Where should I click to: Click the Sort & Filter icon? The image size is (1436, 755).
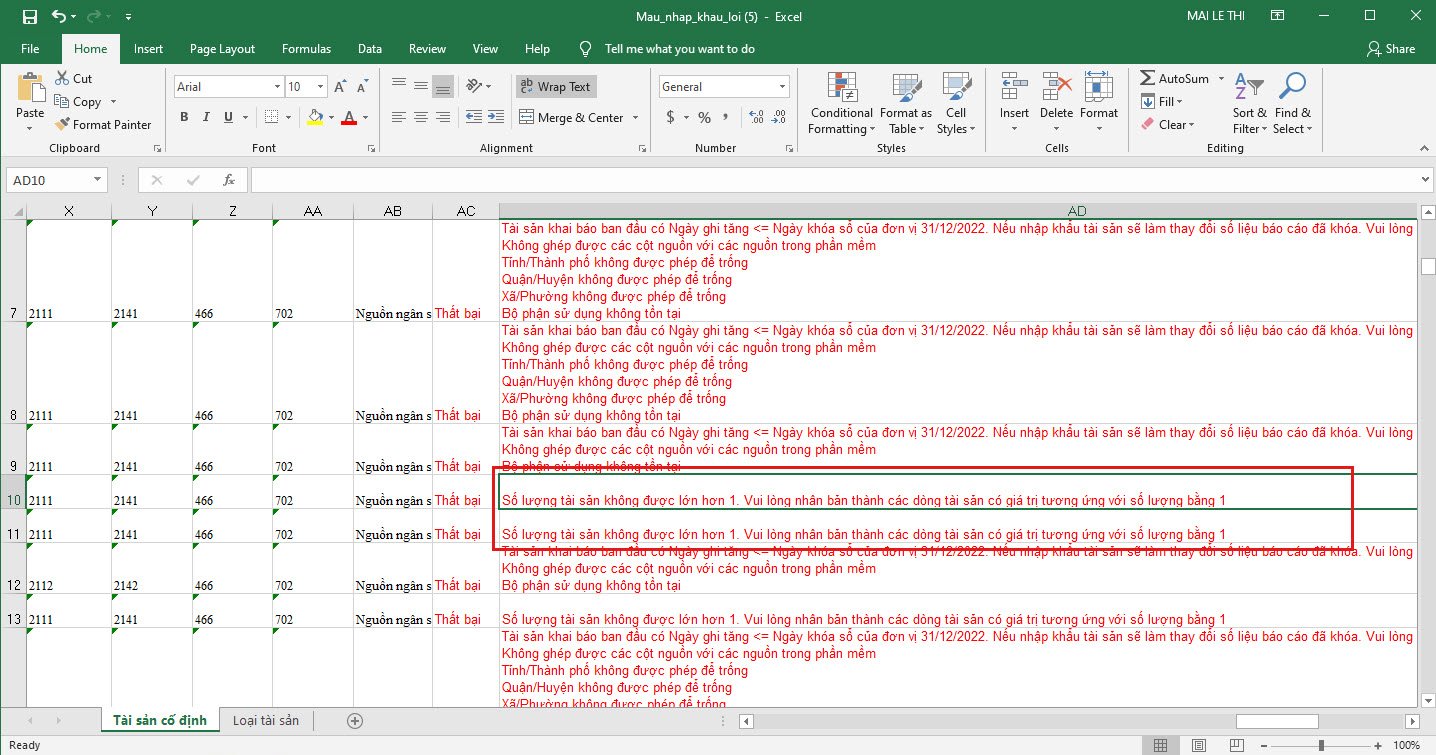(1249, 105)
